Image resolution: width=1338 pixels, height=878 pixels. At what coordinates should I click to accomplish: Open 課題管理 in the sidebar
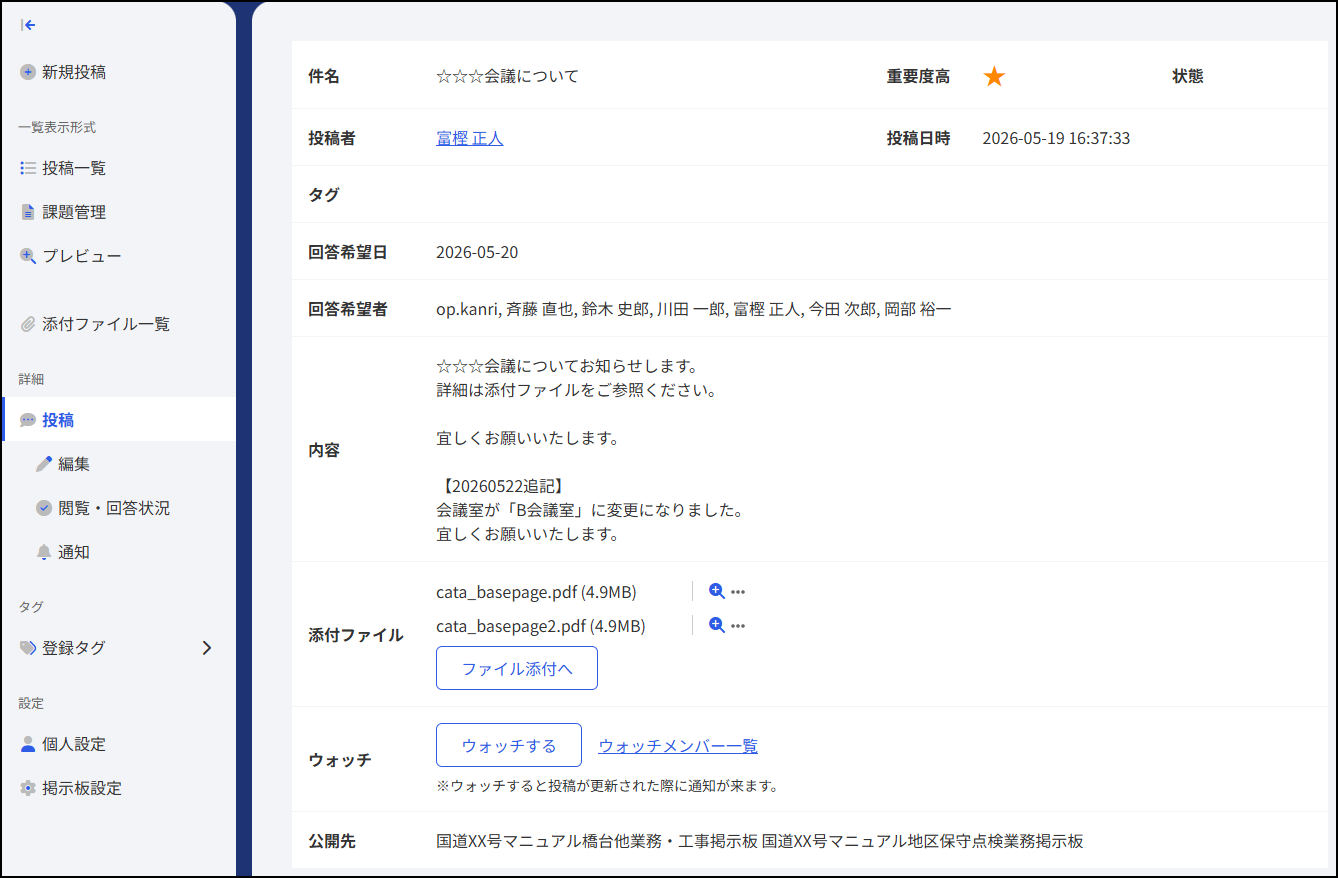point(118,212)
